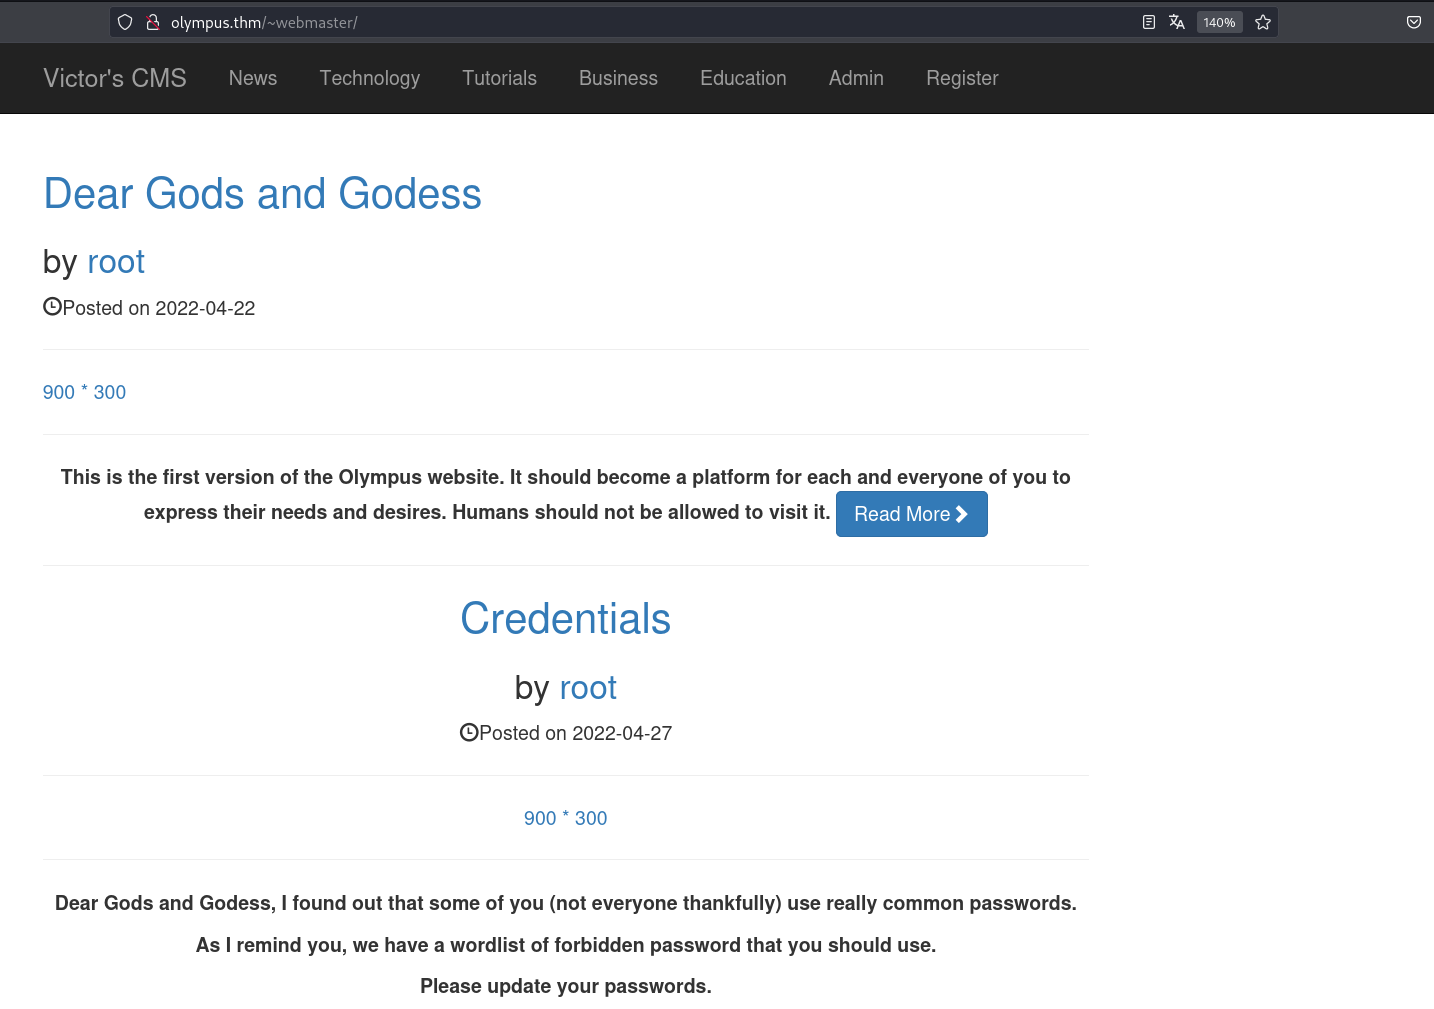
Task: Select the Tutorials menu item
Action: pyautogui.click(x=499, y=78)
